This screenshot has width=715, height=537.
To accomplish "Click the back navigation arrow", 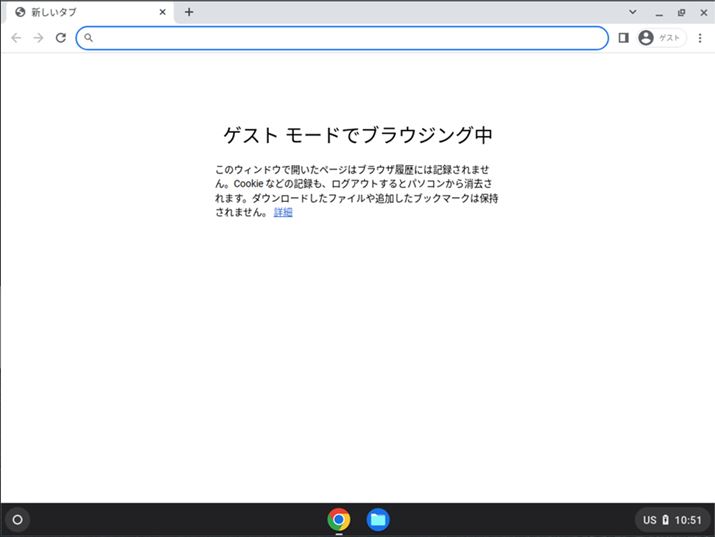I will (x=16, y=38).
